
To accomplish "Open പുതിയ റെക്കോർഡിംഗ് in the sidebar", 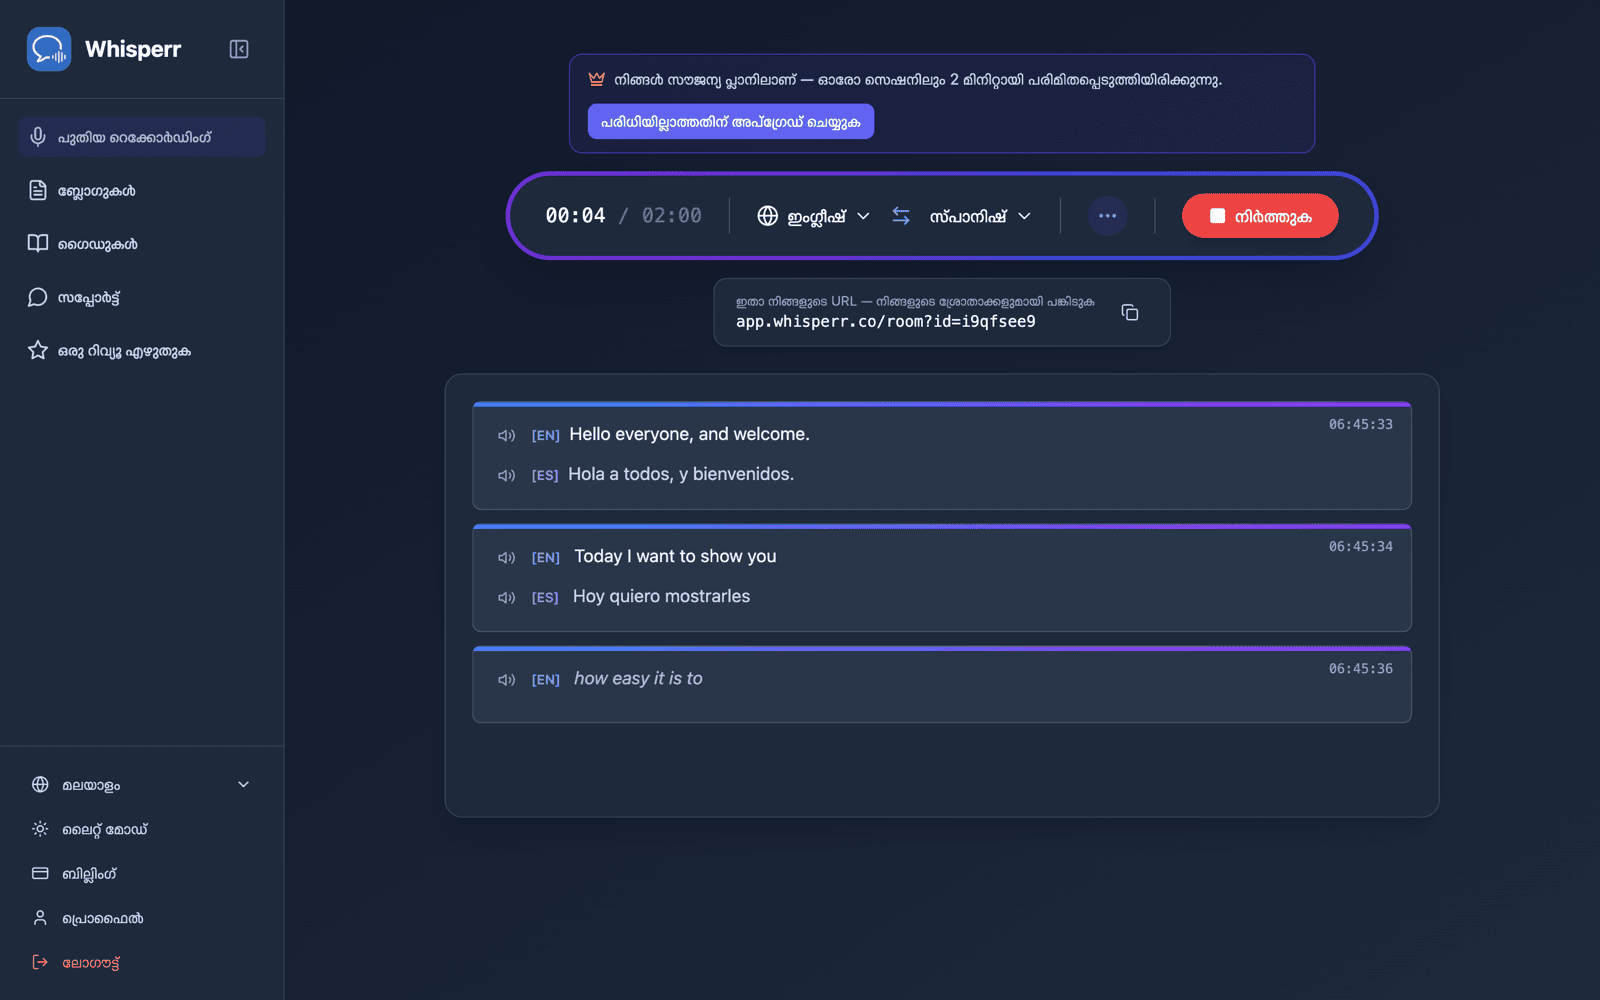I will (x=141, y=137).
